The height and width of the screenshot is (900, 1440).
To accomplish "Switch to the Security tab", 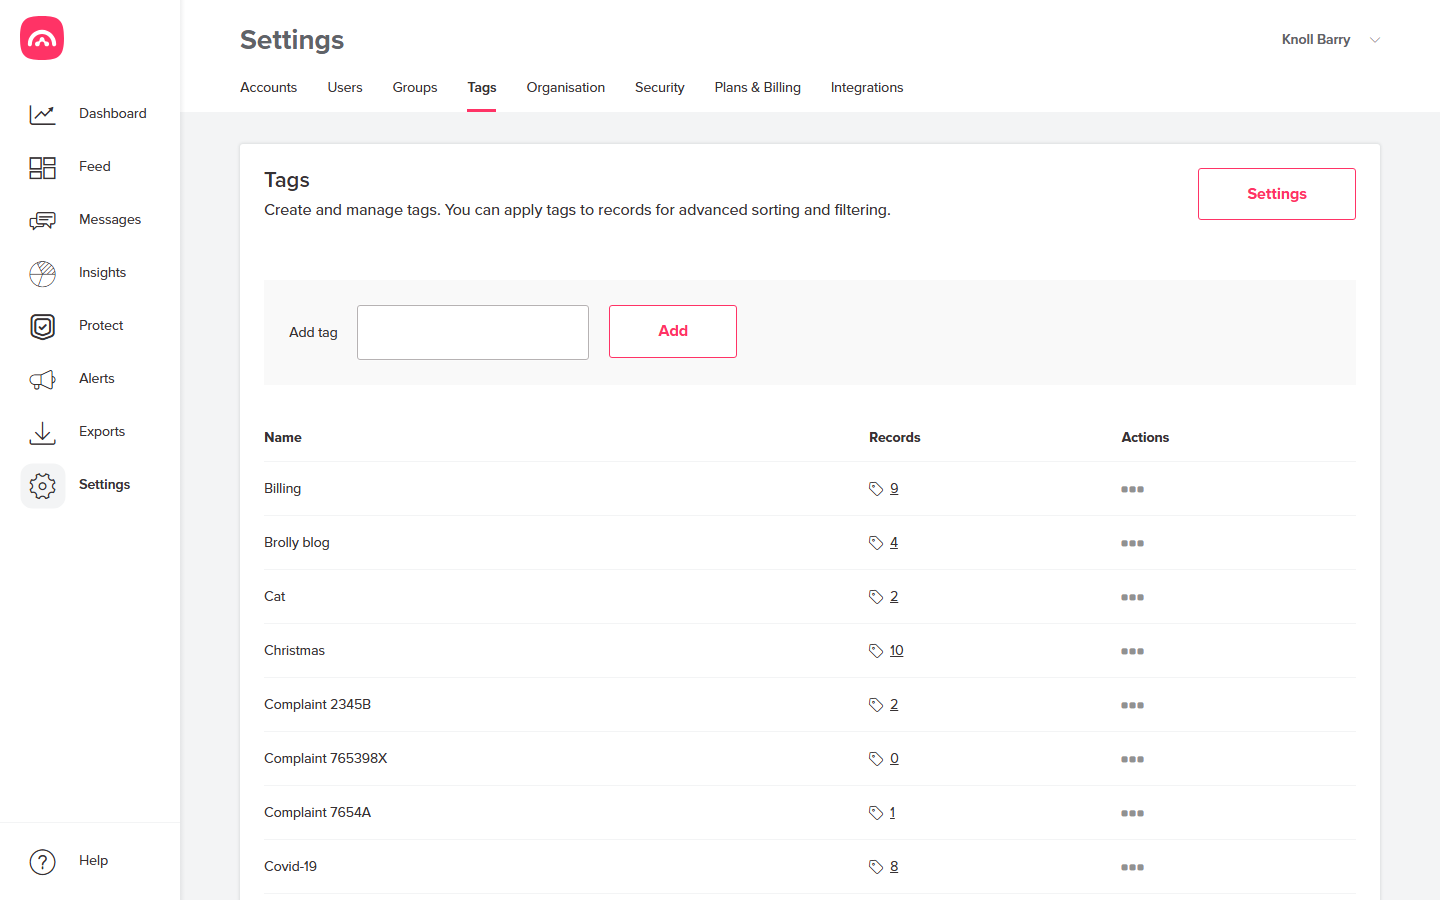I will (660, 87).
